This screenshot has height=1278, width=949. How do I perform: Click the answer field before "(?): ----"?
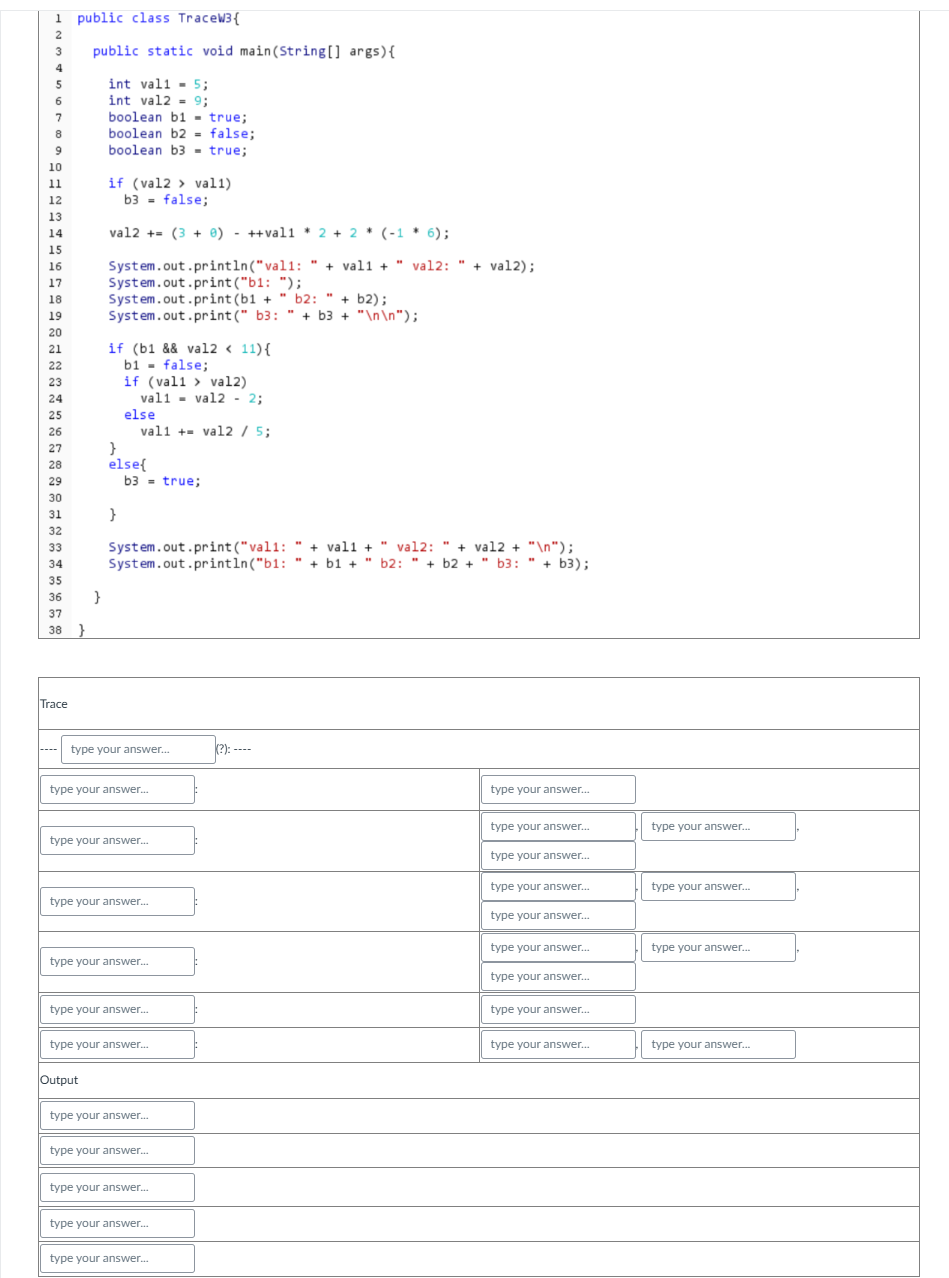click(137, 749)
